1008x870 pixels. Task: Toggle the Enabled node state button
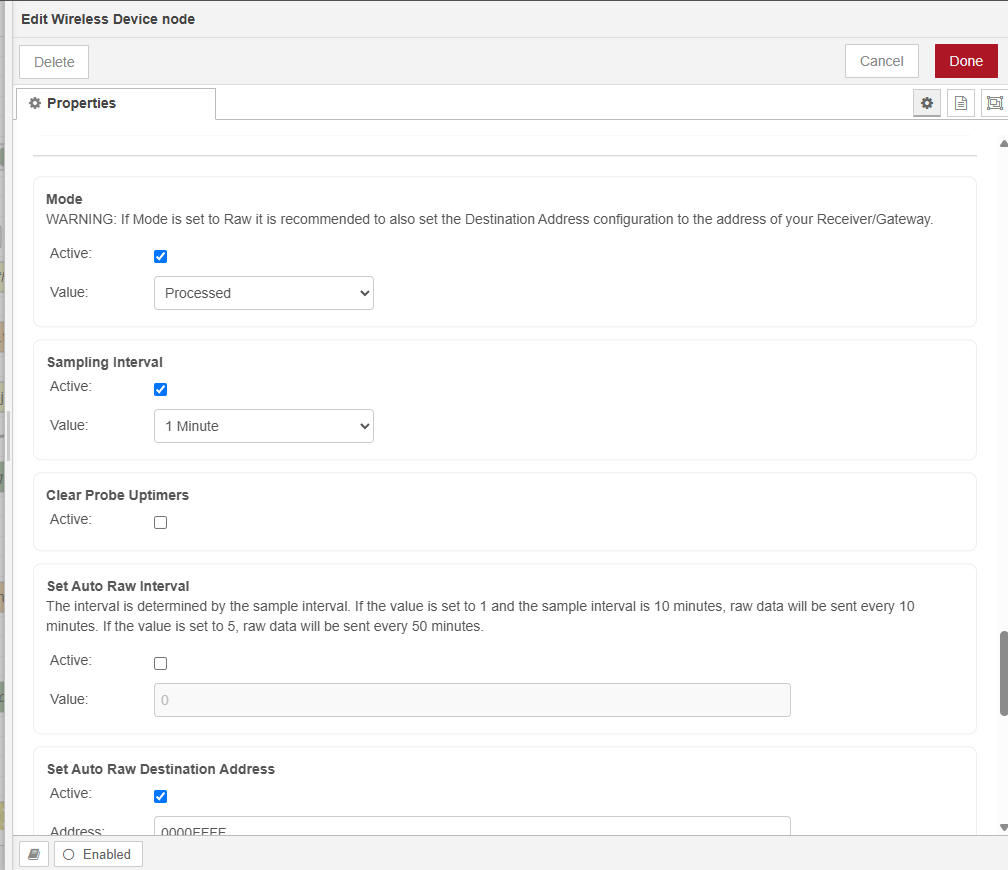tap(98, 854)
